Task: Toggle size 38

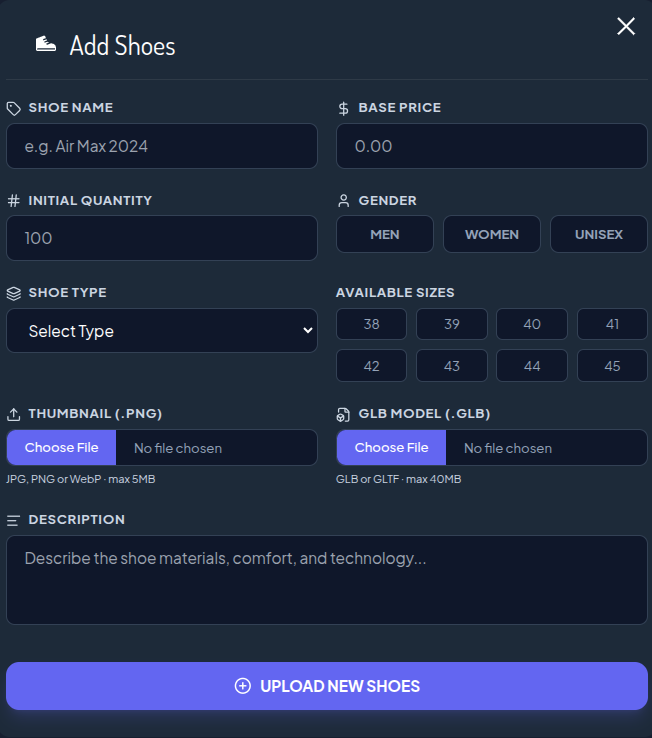Action: (x=371, y=324)
